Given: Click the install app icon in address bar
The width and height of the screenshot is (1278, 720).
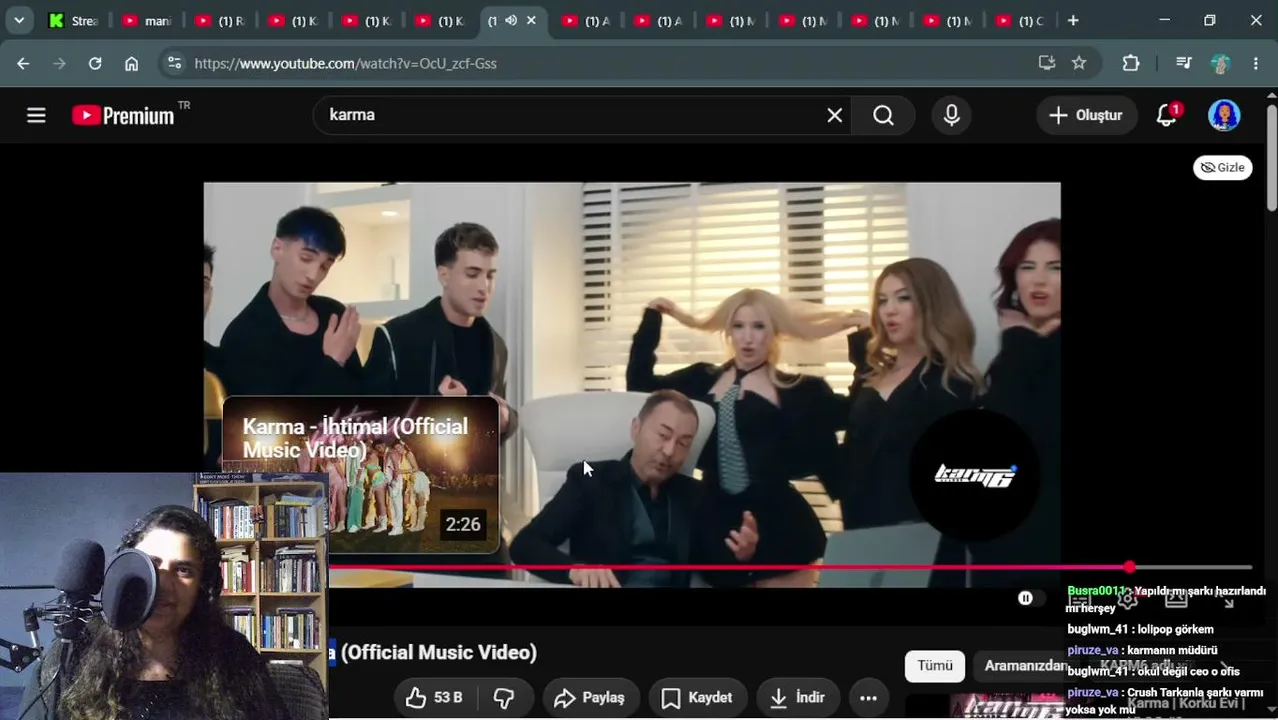Looking at the screenshot, I should (1047, 63).
